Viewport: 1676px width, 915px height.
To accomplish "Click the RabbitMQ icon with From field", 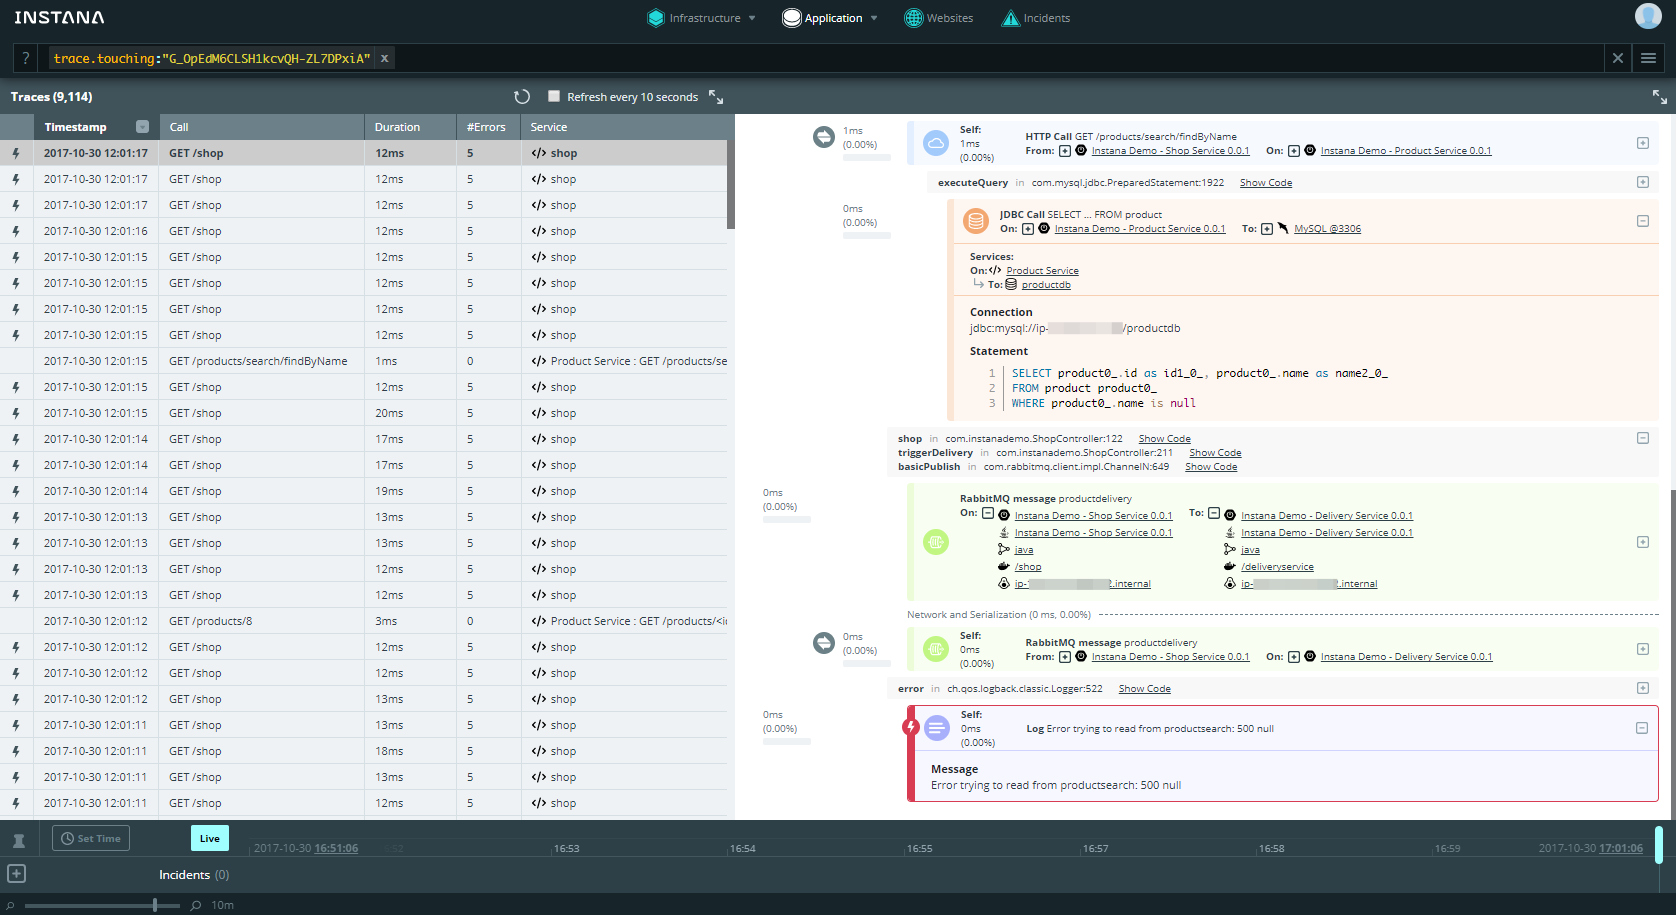I will (936, 649).
